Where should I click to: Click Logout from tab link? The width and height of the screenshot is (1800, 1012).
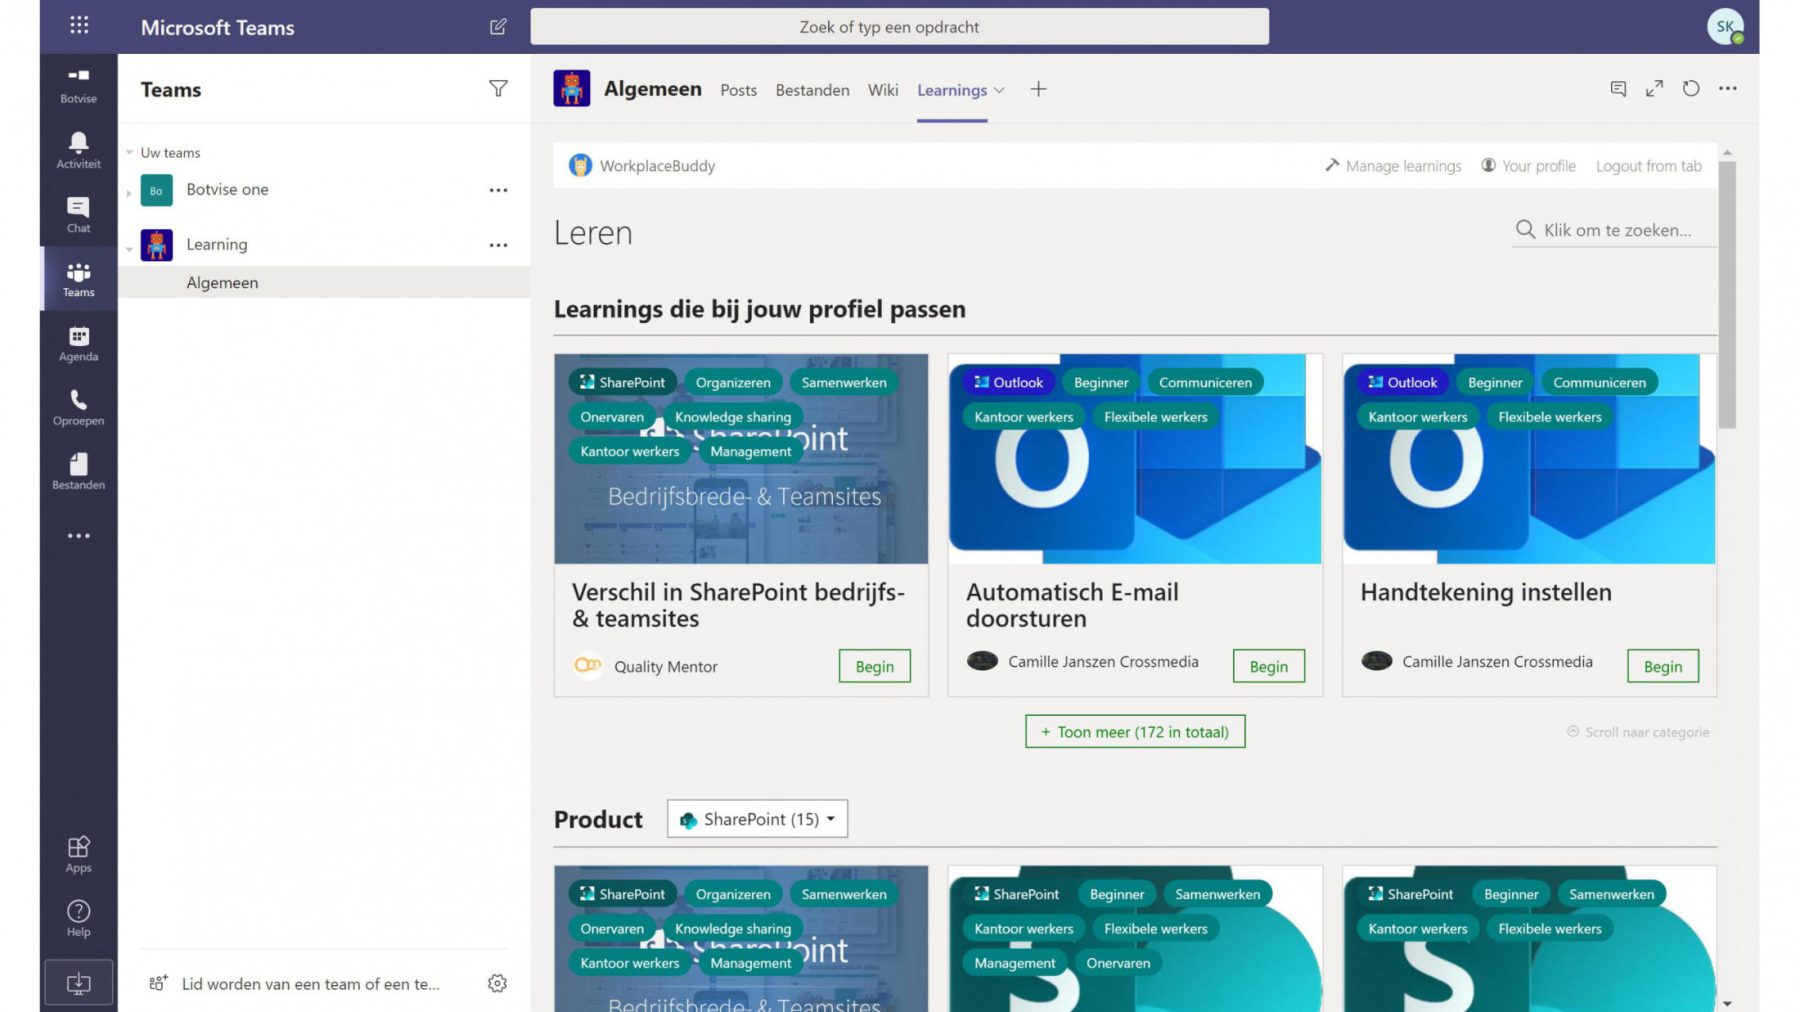1648,166
